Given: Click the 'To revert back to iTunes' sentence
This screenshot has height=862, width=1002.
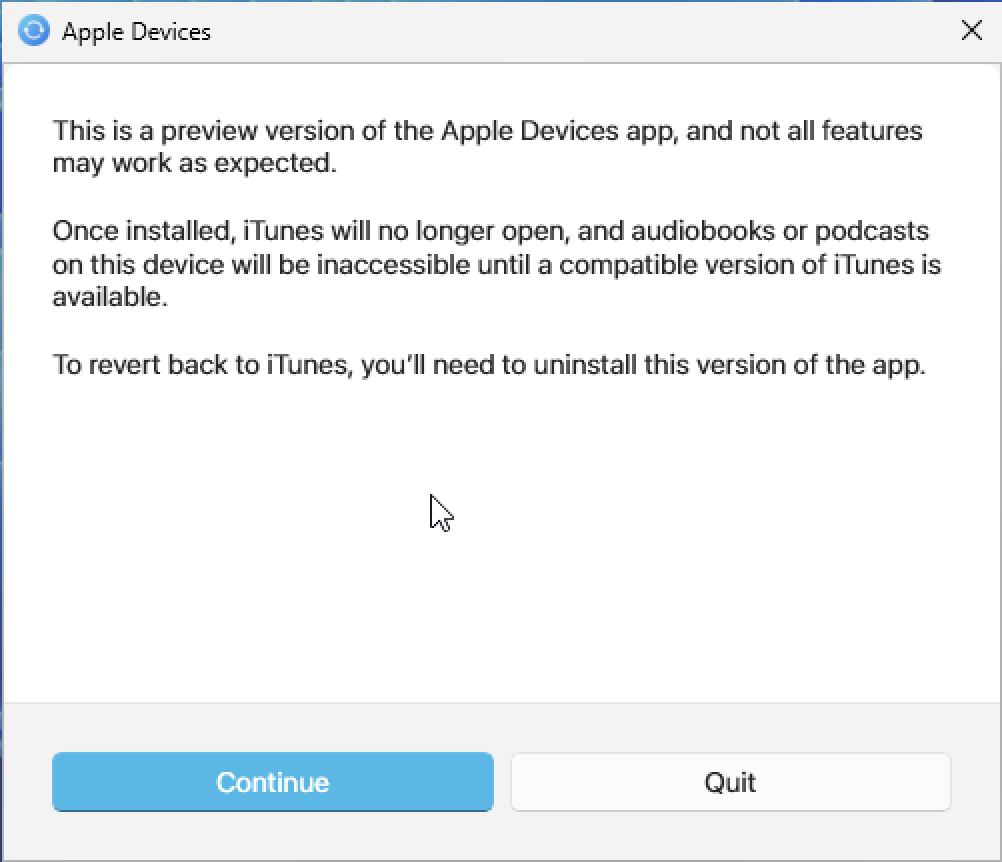Looking at the screenshot, I should [x=489, y=365].
